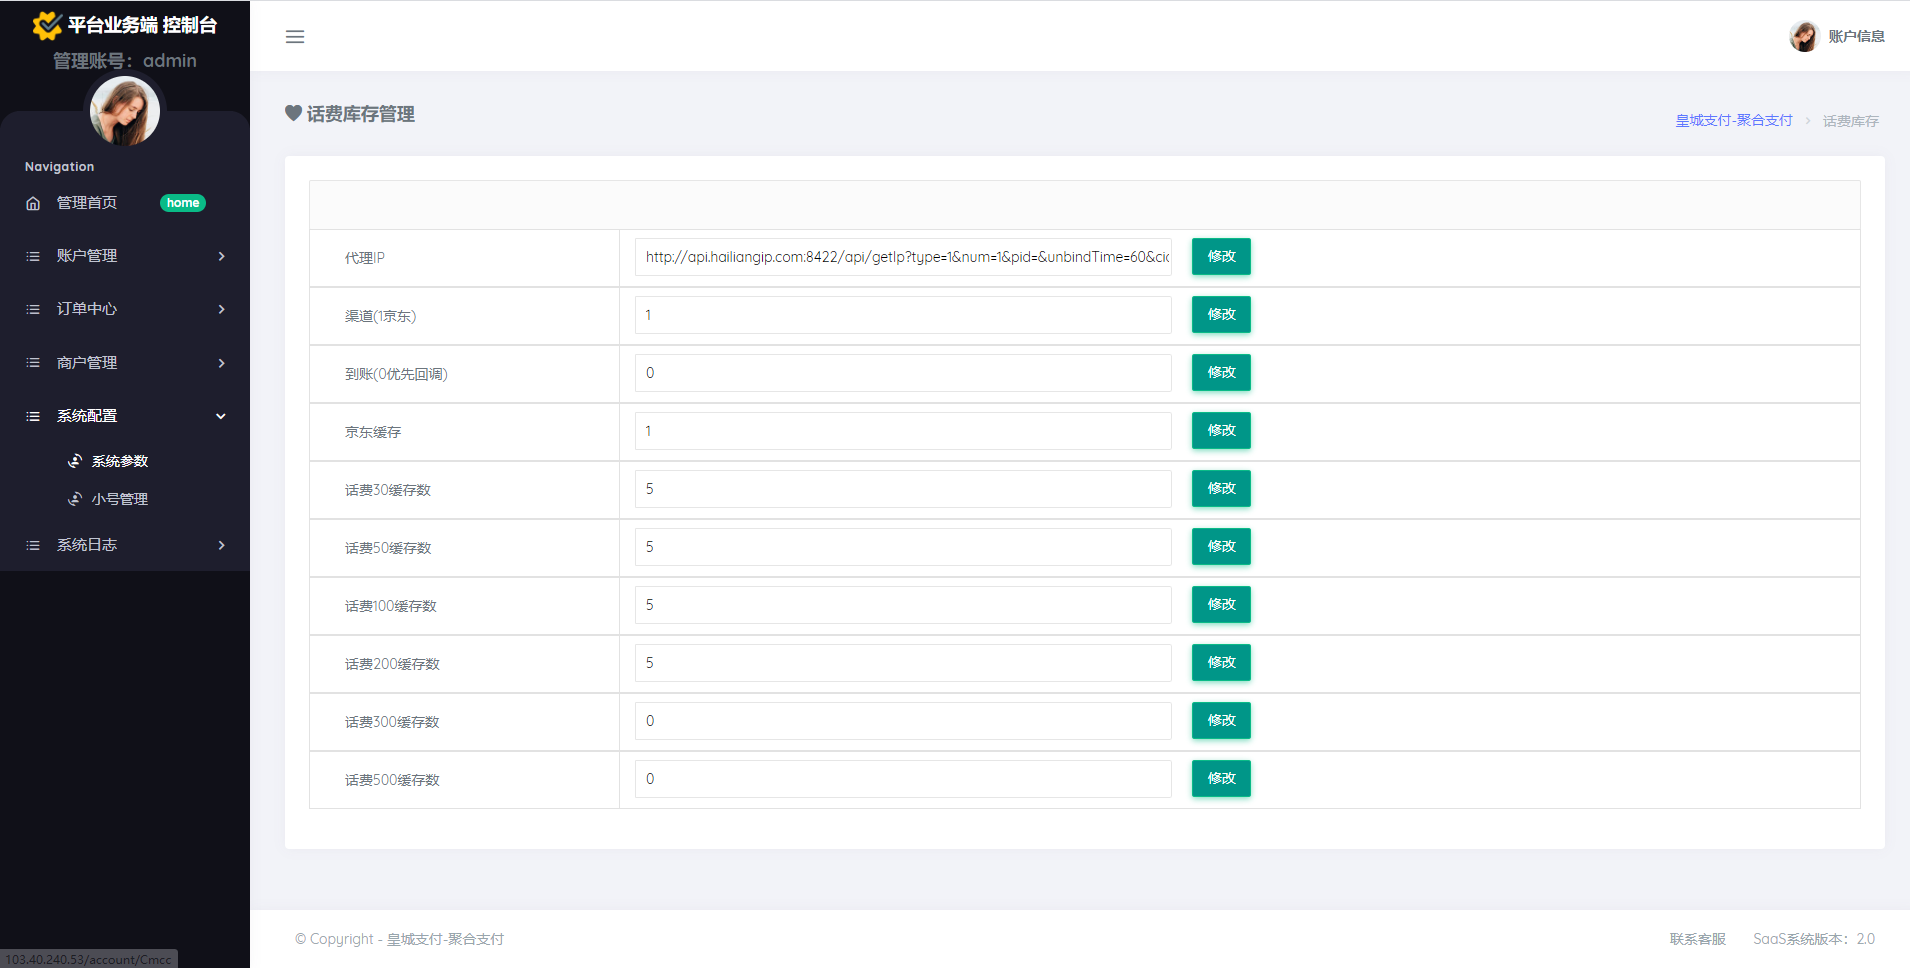
Task: Click the list icon beside 账户管理
Action: click(x=33, y=256)
